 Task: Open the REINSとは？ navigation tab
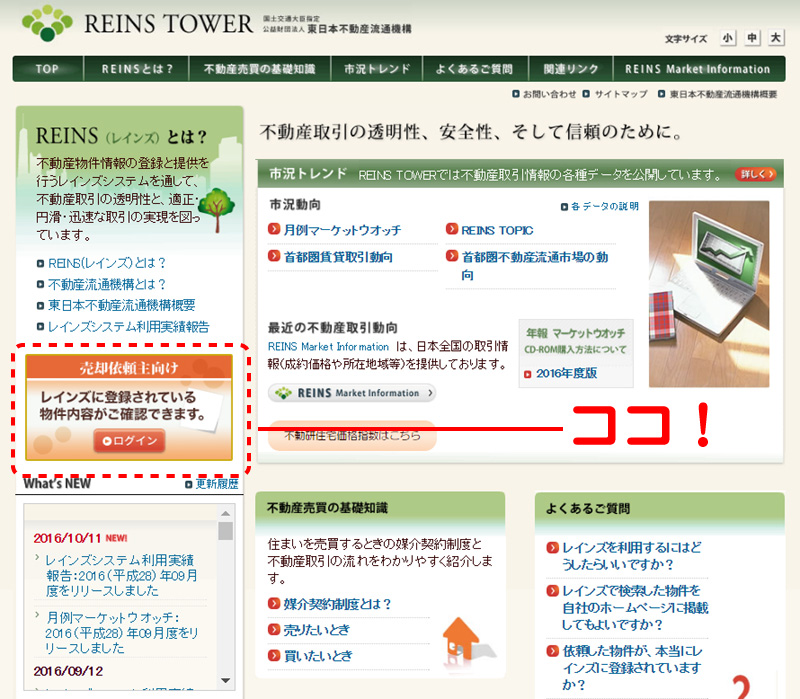136,69
